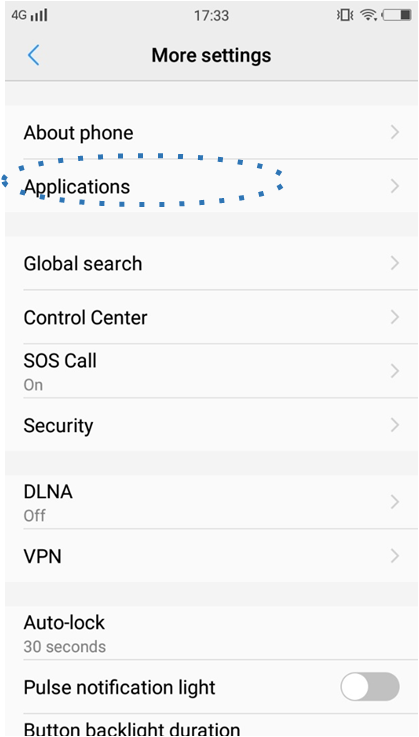Open Control Center chevron arrow

pos(395,317)
